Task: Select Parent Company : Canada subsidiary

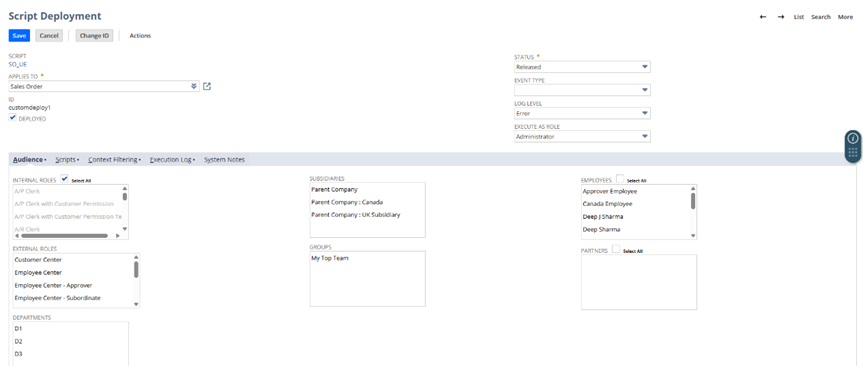Action: (x=347, y=202)
